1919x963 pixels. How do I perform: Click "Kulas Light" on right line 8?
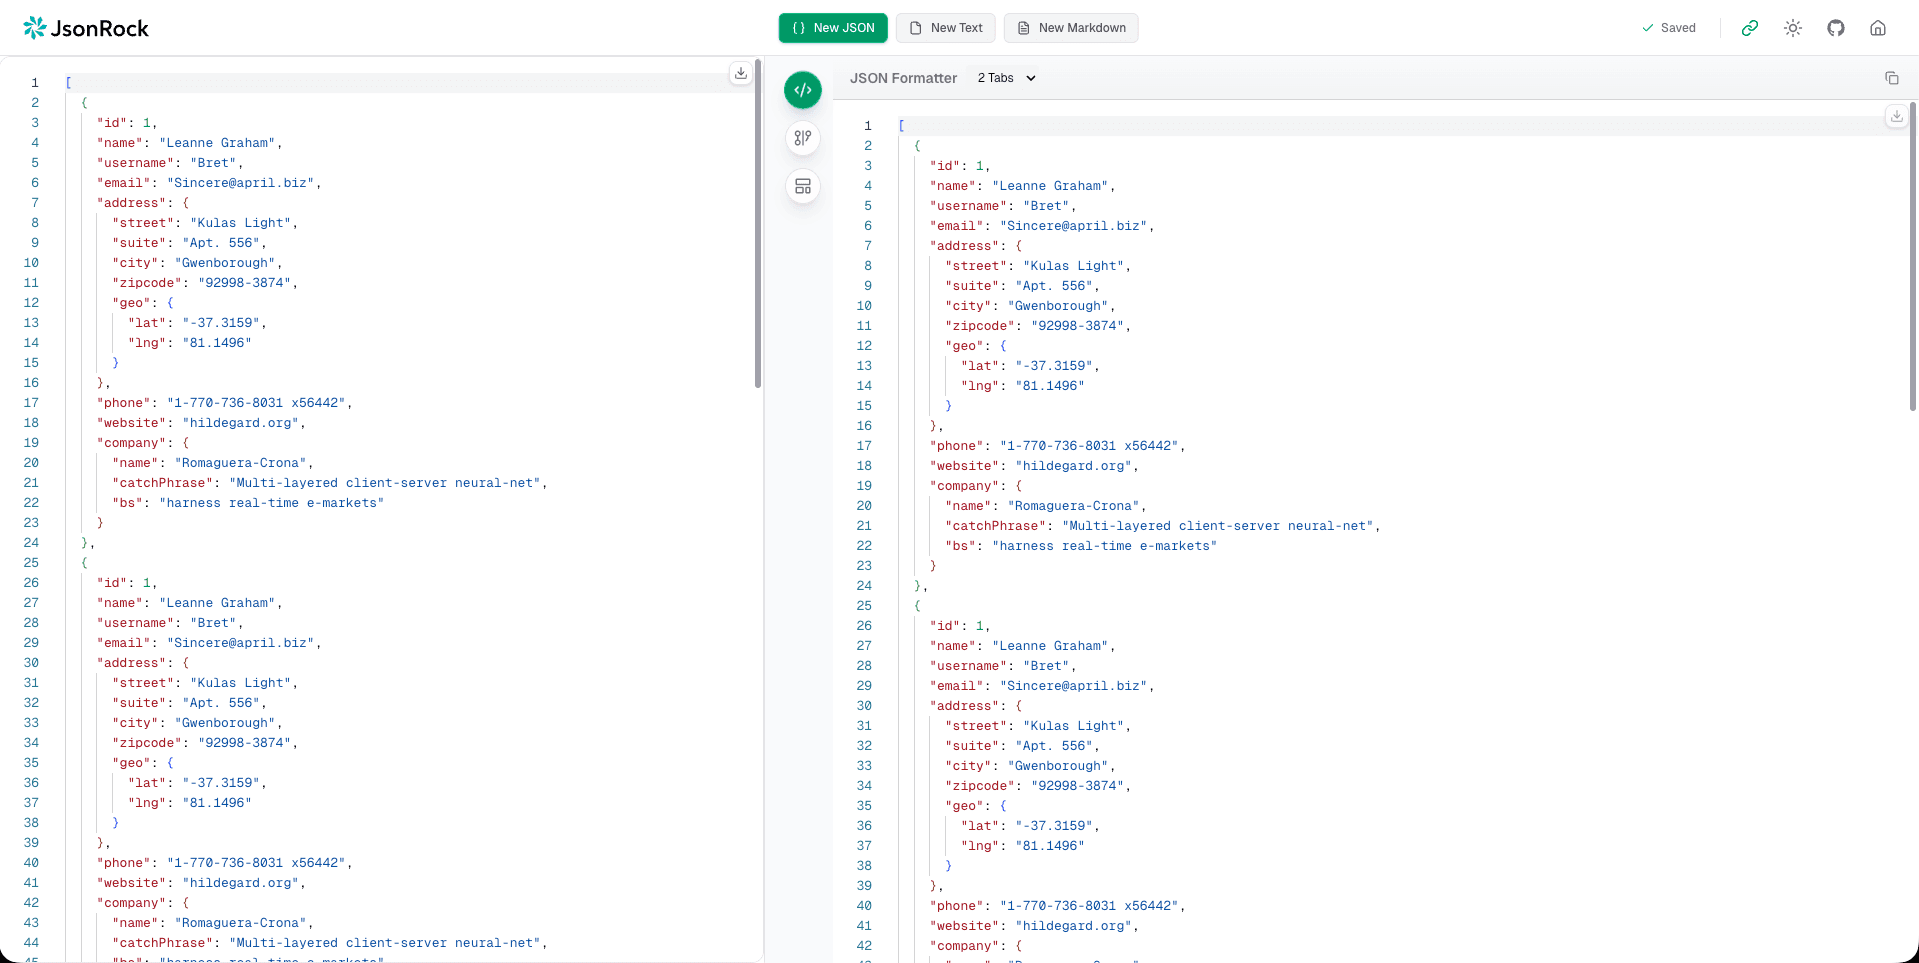click(1074, 266)
